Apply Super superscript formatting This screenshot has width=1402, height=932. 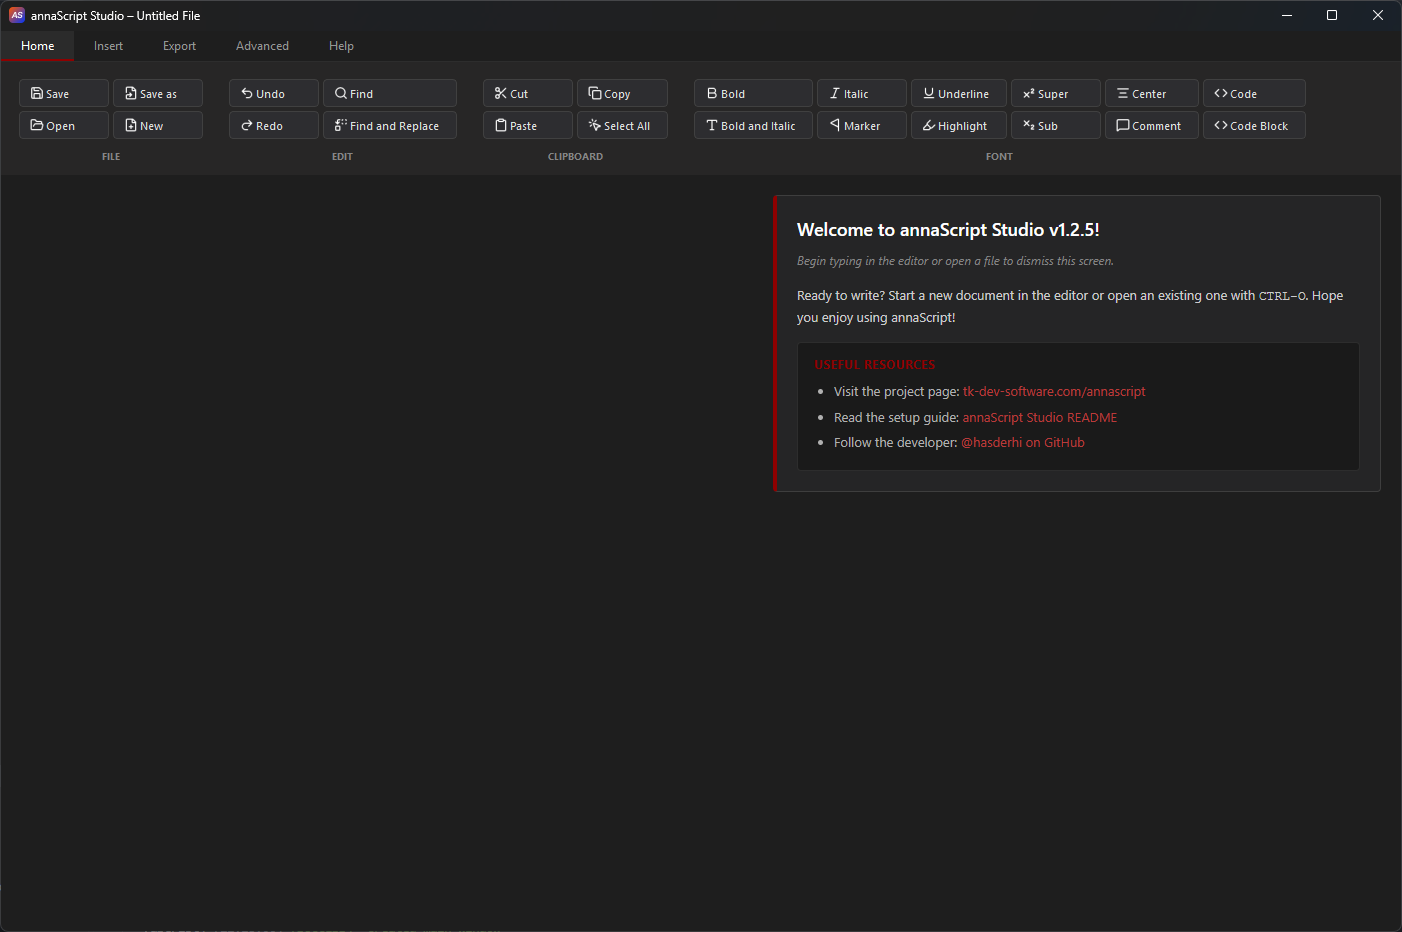(x=1056, y=93)
